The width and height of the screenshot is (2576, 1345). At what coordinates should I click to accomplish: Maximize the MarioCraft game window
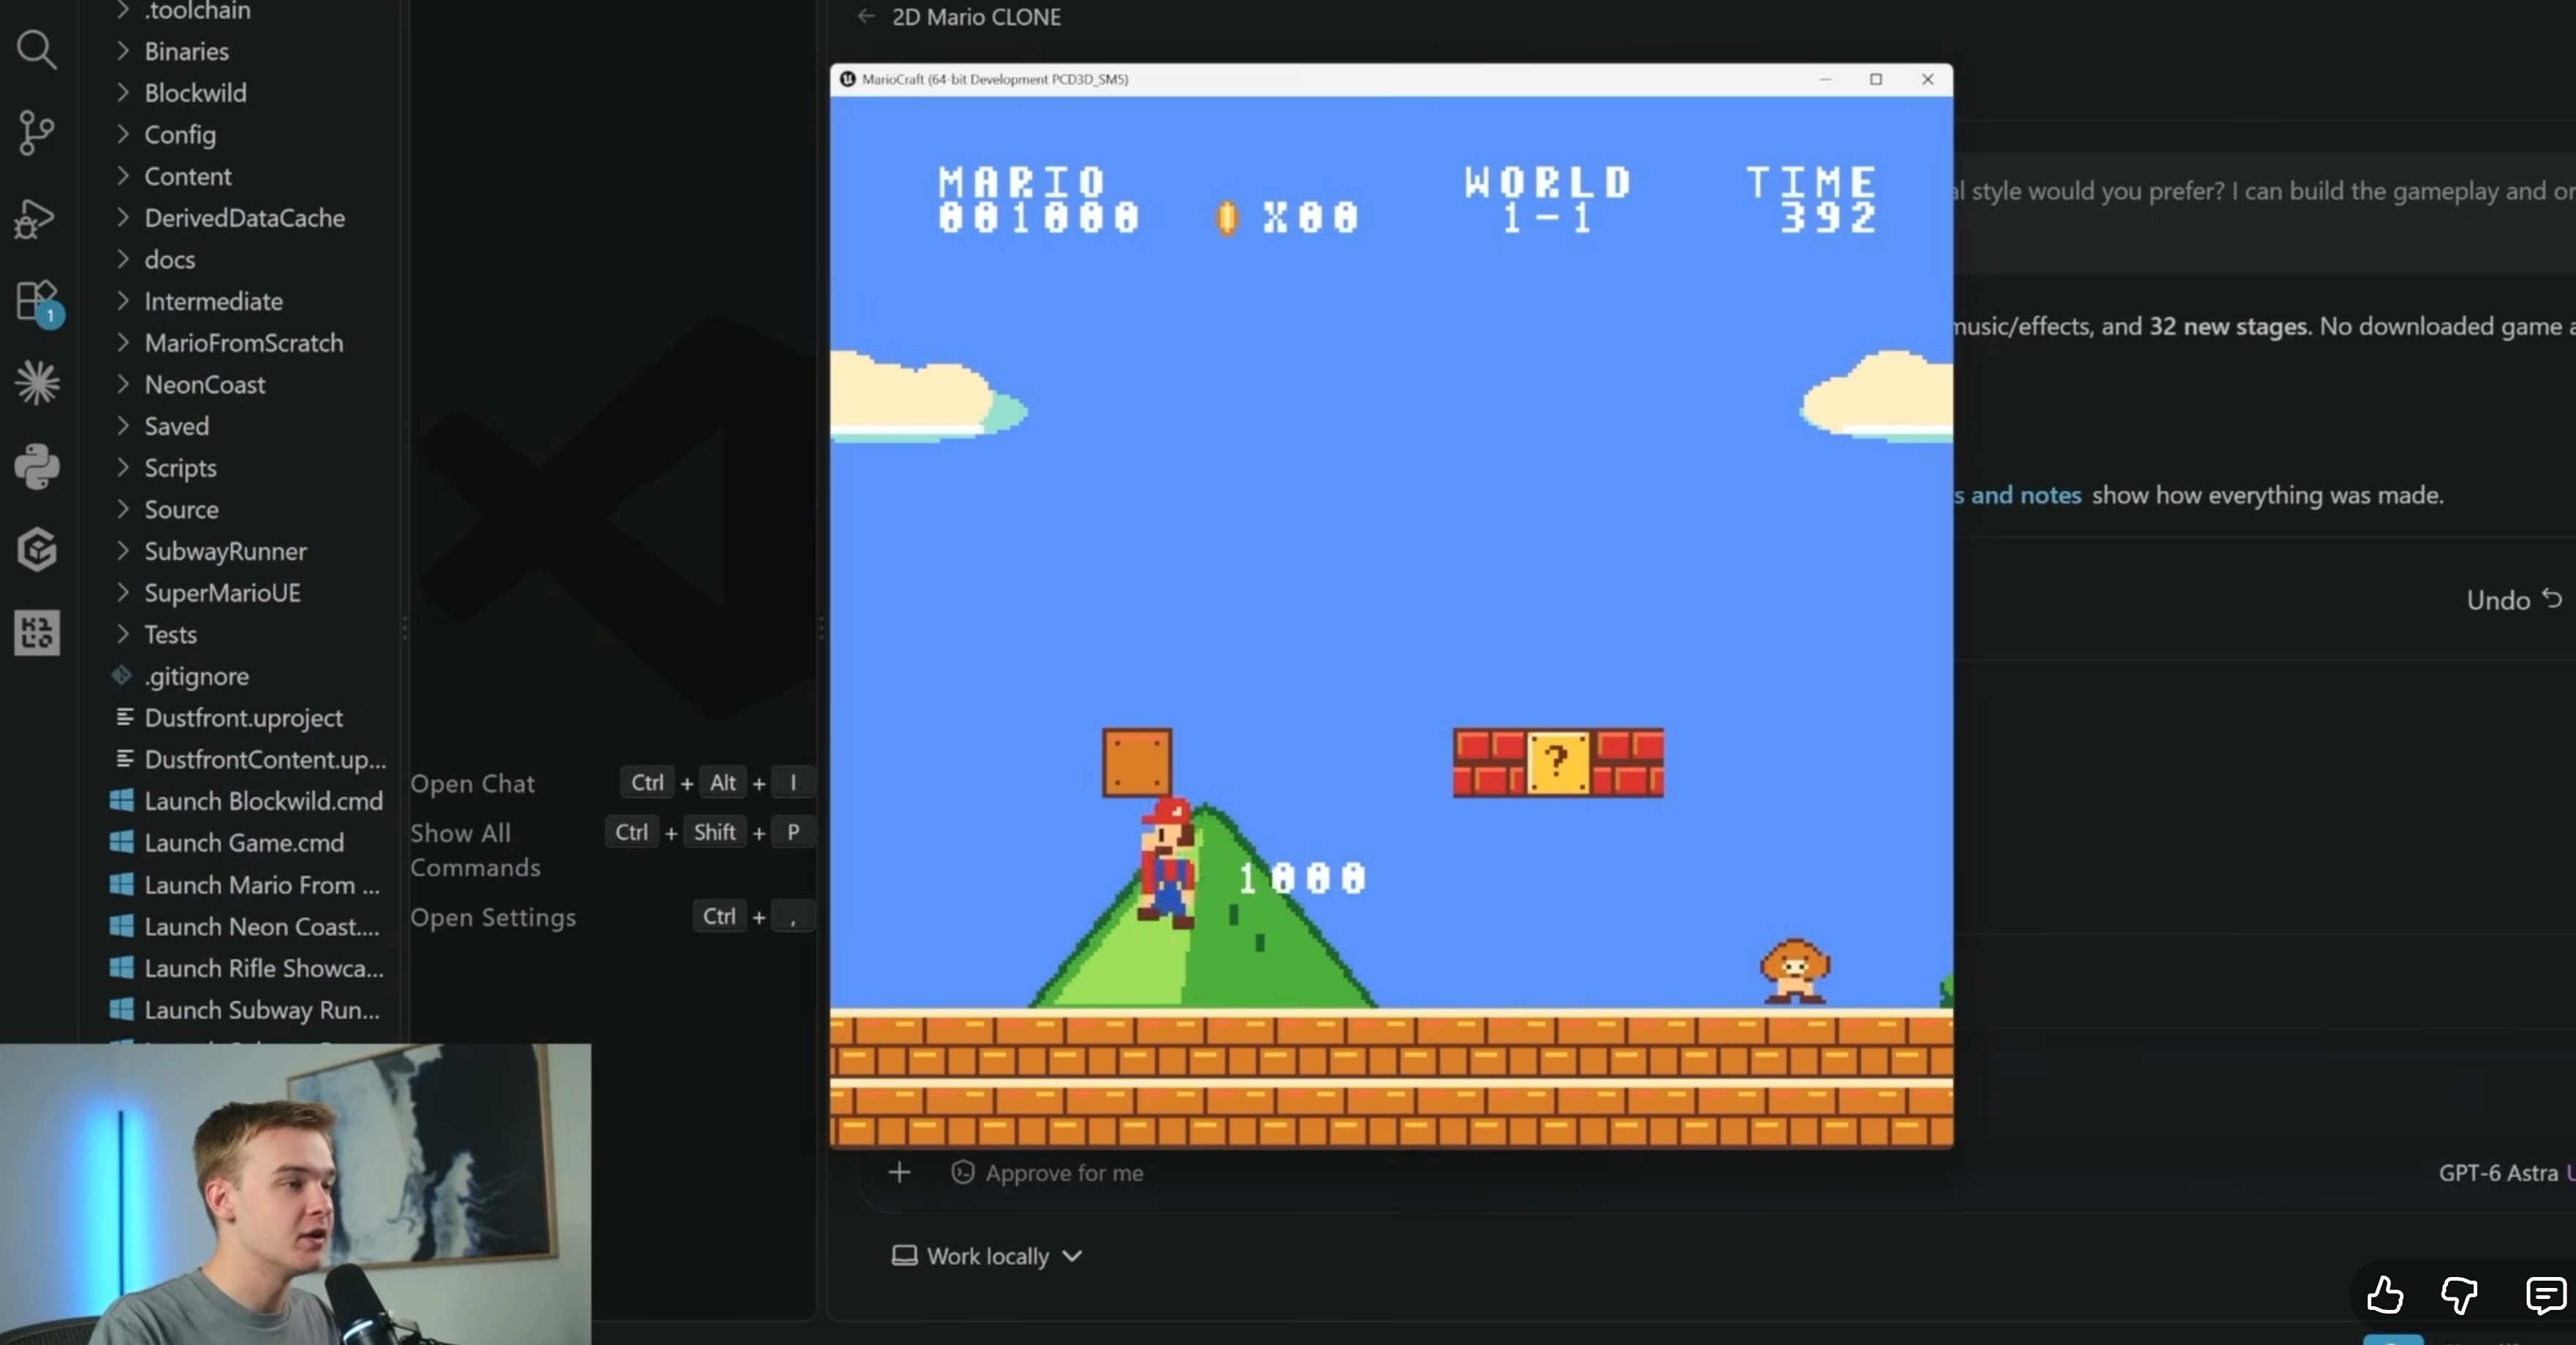click(1876, 79)
